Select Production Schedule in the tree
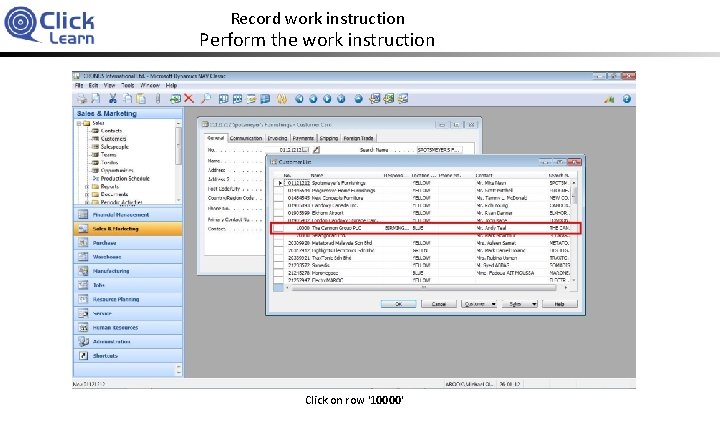The height and width of the screenshot is (437, 720). click(x=125, y=179)
